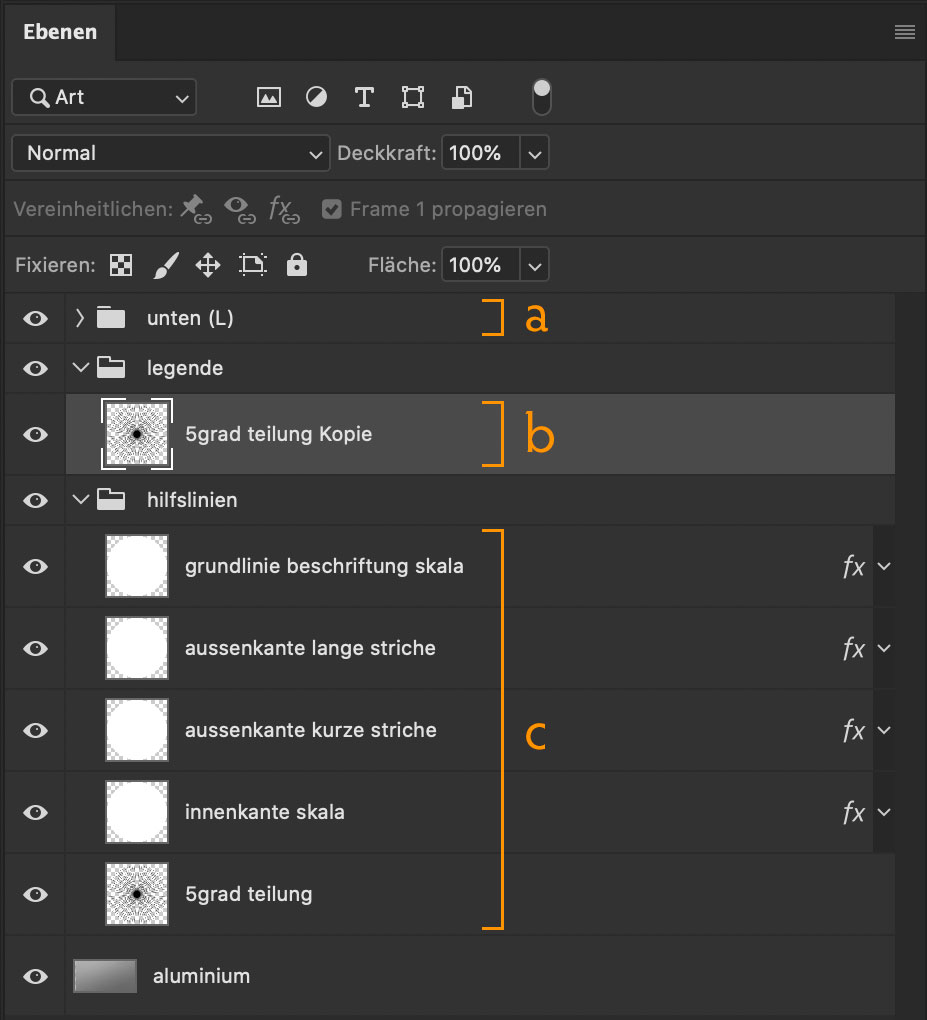Select aussenkante lange striche layer name

[x=310, y=648]
